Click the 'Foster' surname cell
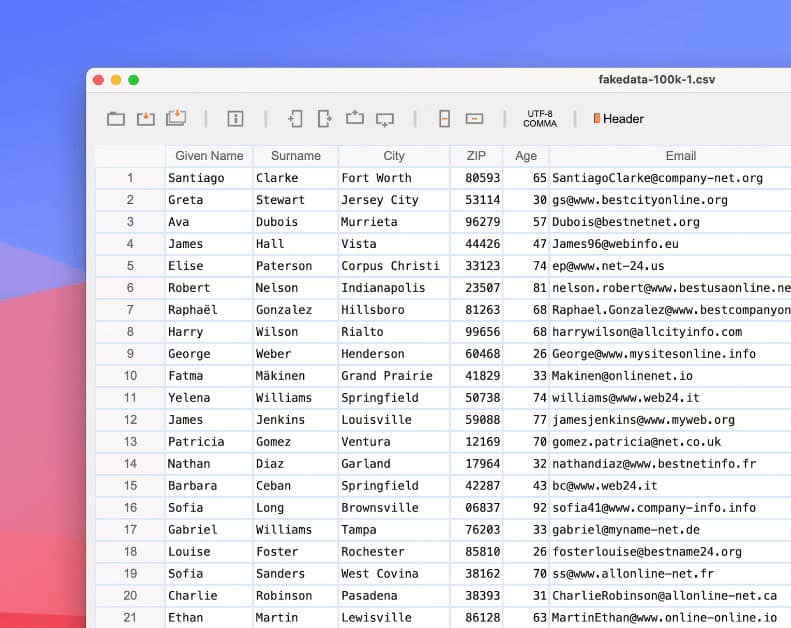791x628 pixels. (x=296, y=551)
